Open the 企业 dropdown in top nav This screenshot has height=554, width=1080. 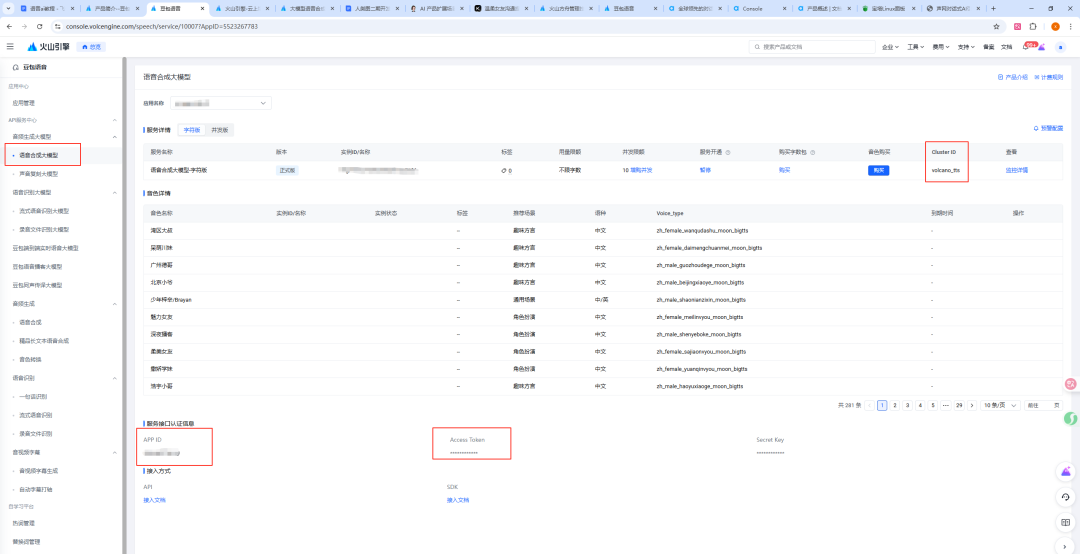coord(890,47)
